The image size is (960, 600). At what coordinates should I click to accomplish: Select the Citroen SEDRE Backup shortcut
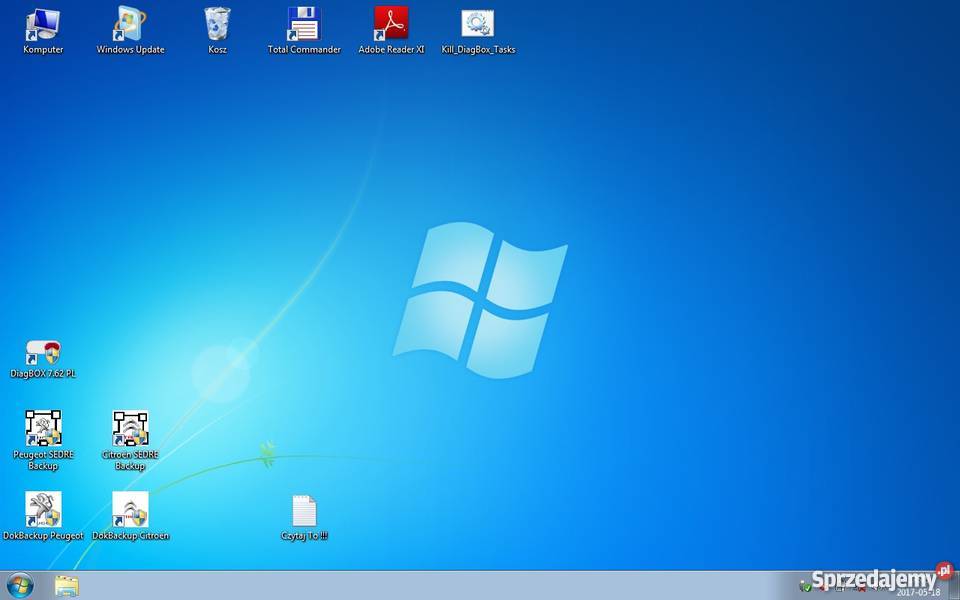(x=130, y=429)
